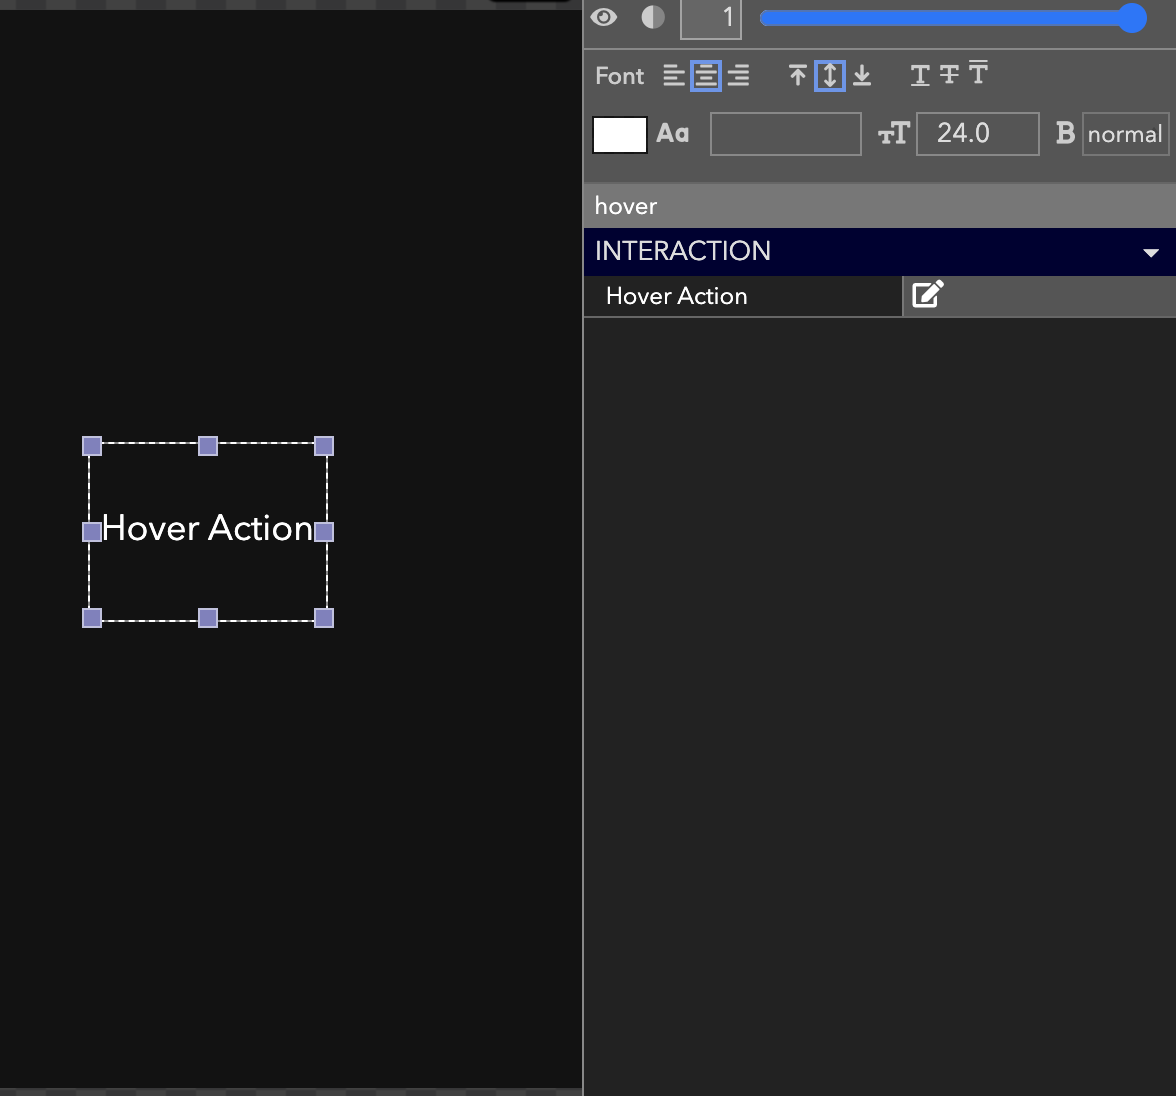Click the empty font family field
Image resolution: width=1176 pixels, height=1096 pixels.
tap(785, 134)
